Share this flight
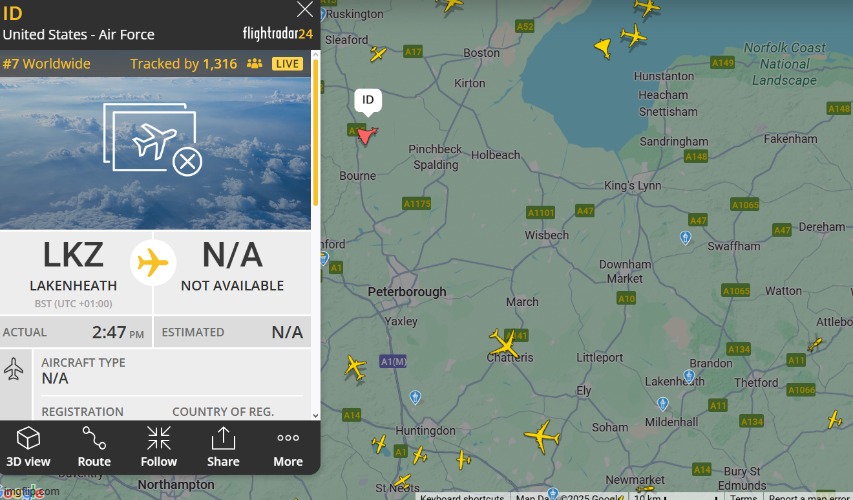 (x=223, y=446)
